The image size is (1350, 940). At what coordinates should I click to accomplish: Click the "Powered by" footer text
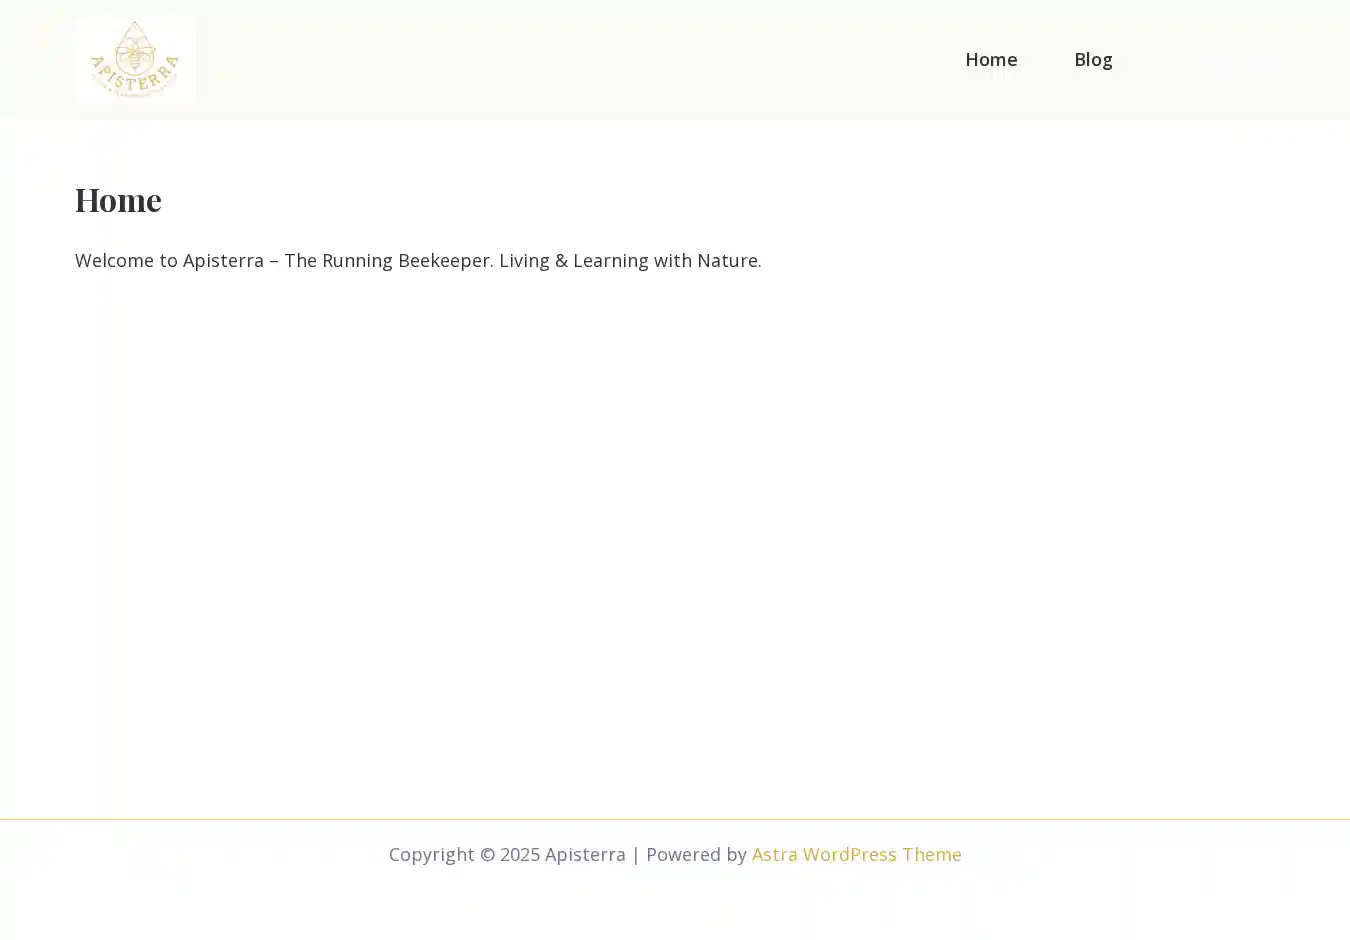(696, 855)
